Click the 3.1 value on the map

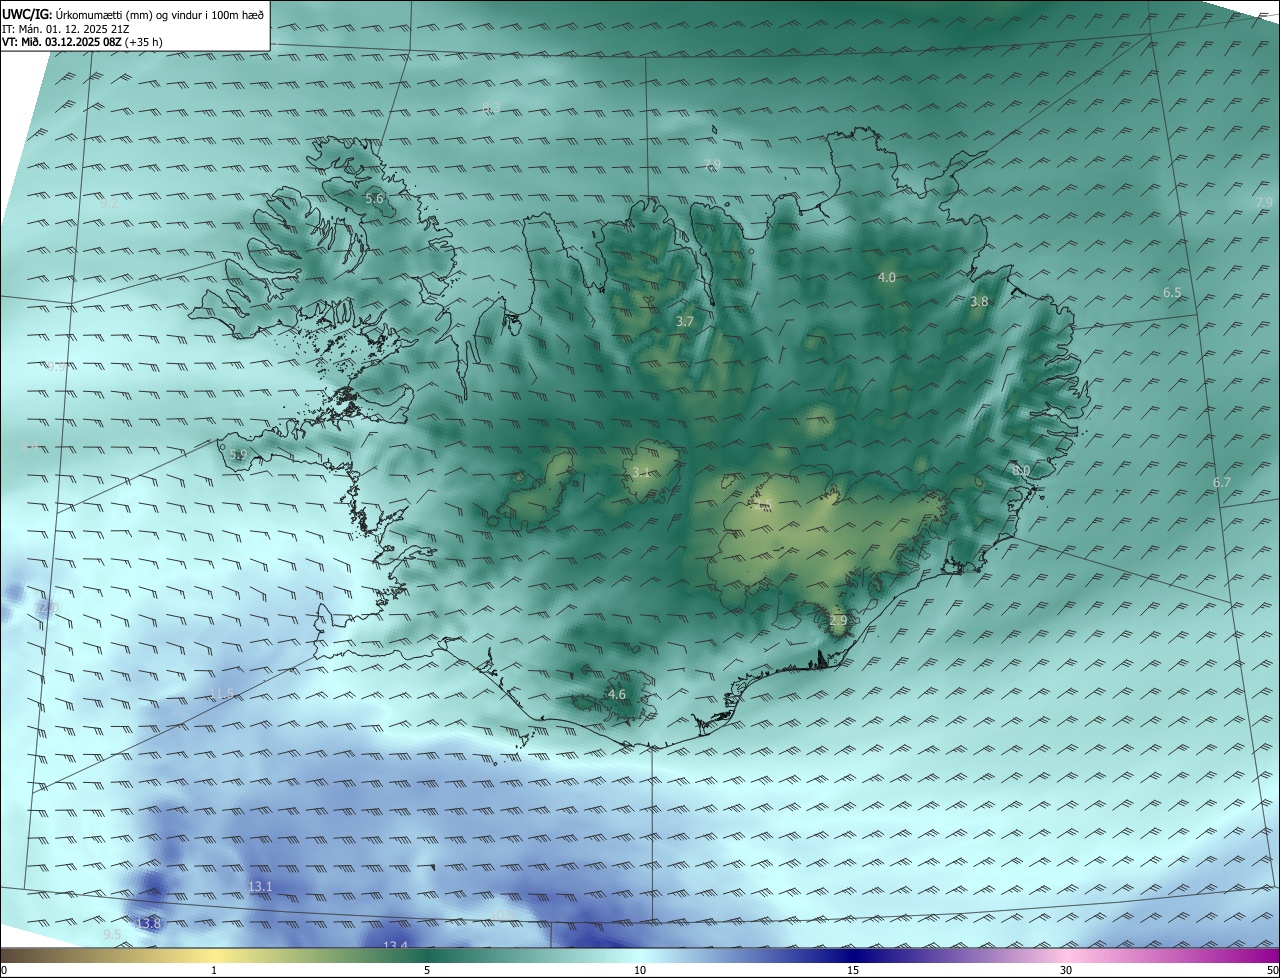click(x=641, y=472)
